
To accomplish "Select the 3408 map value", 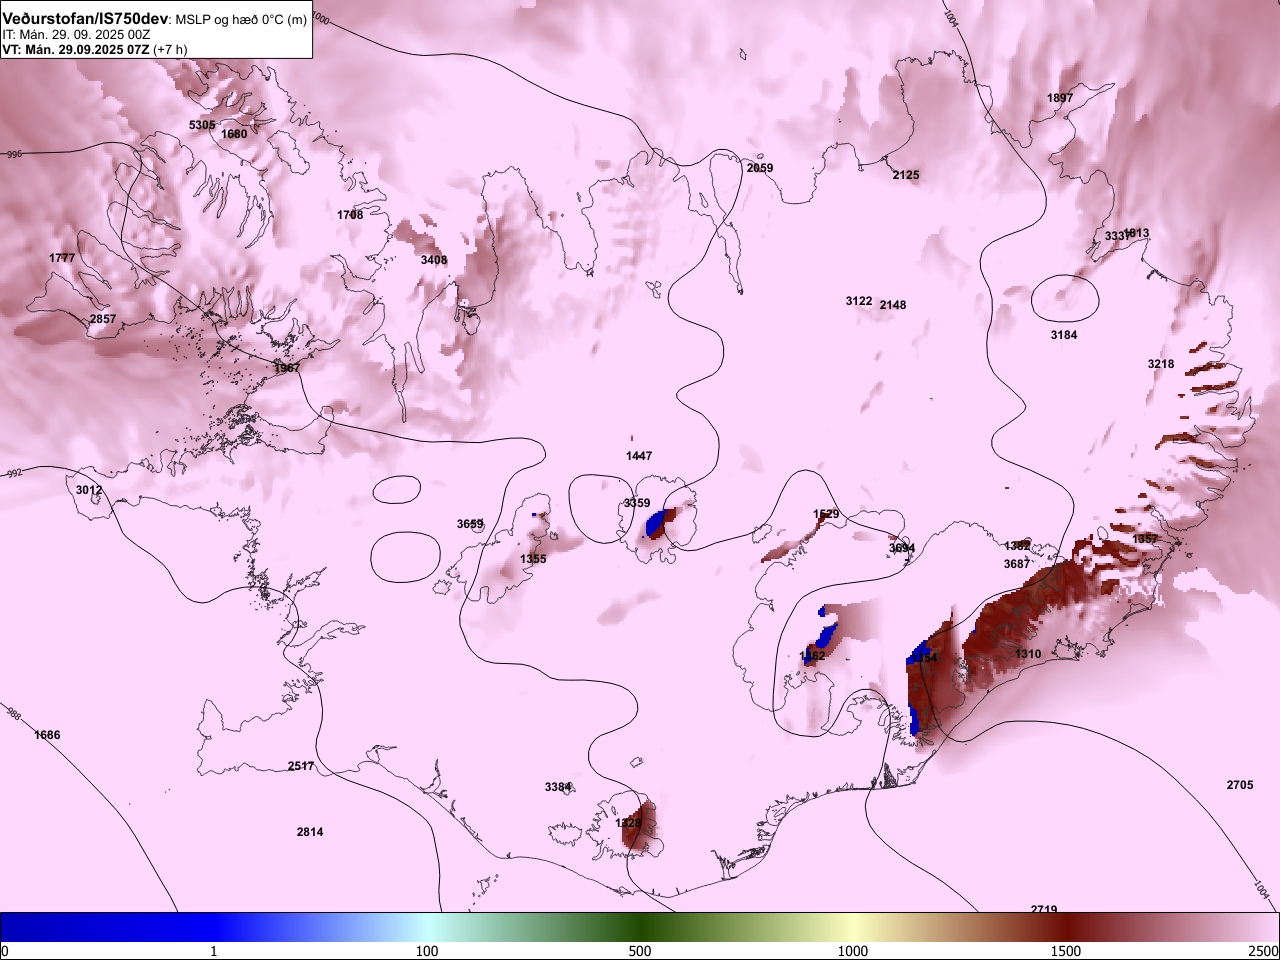I will click(434, 260).
